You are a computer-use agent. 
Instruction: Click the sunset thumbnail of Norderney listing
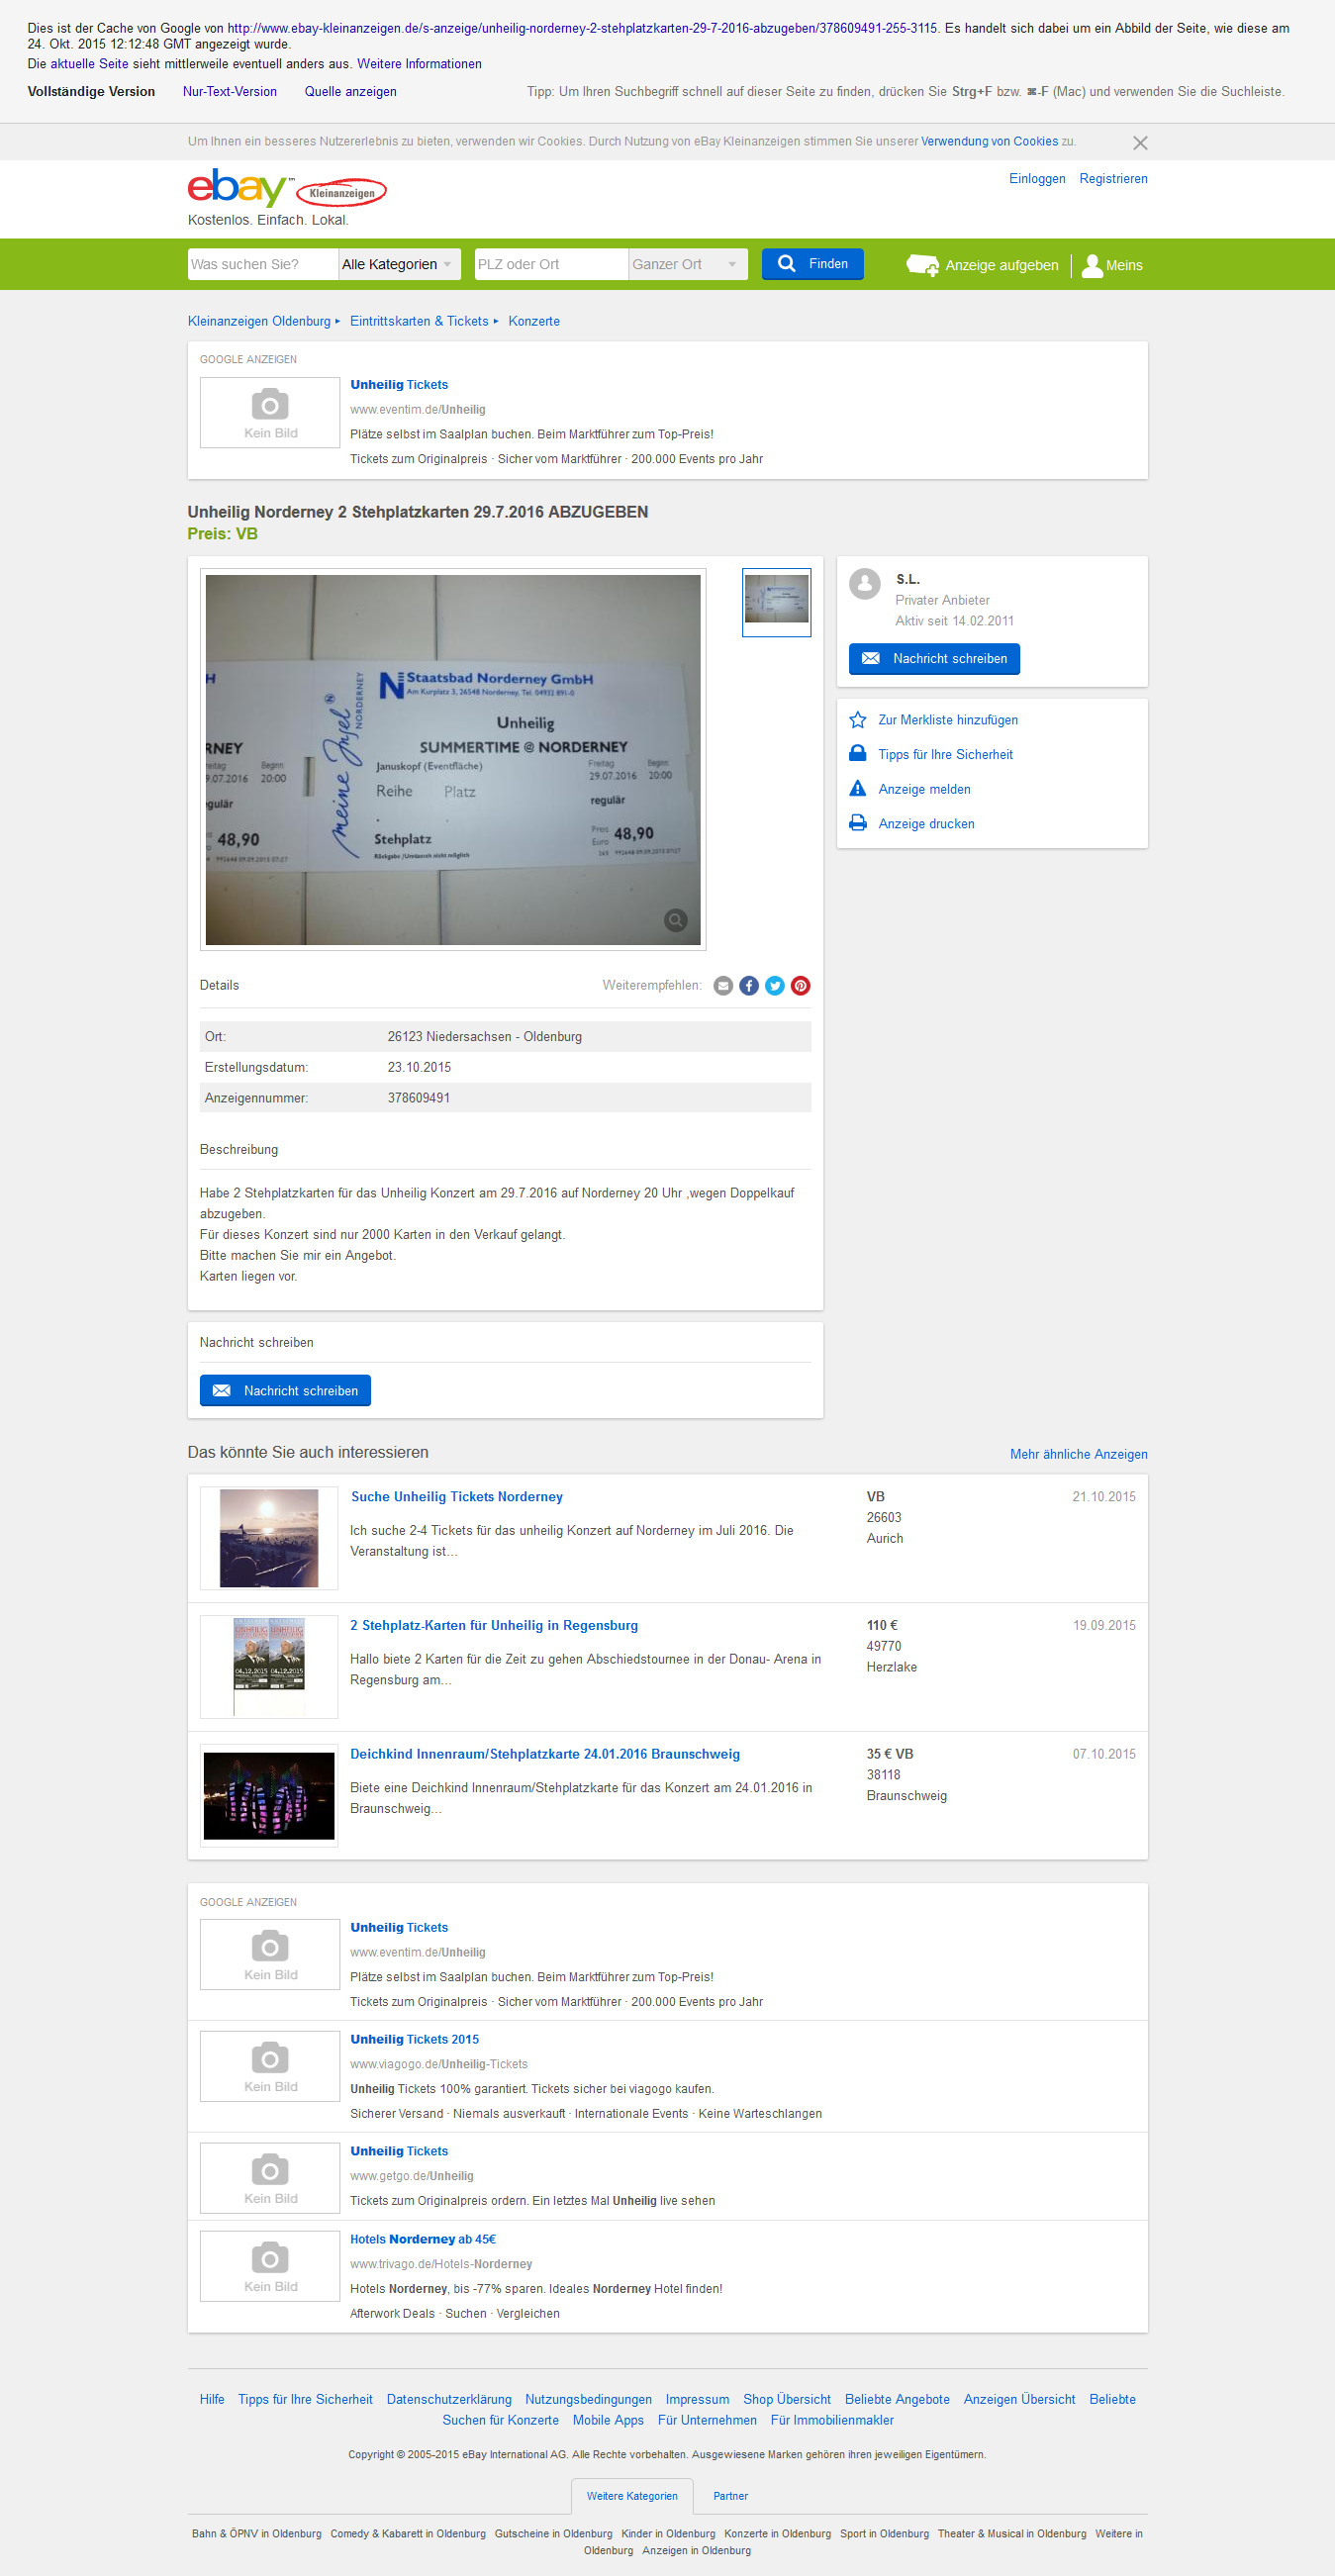[x=269, y=1538]
